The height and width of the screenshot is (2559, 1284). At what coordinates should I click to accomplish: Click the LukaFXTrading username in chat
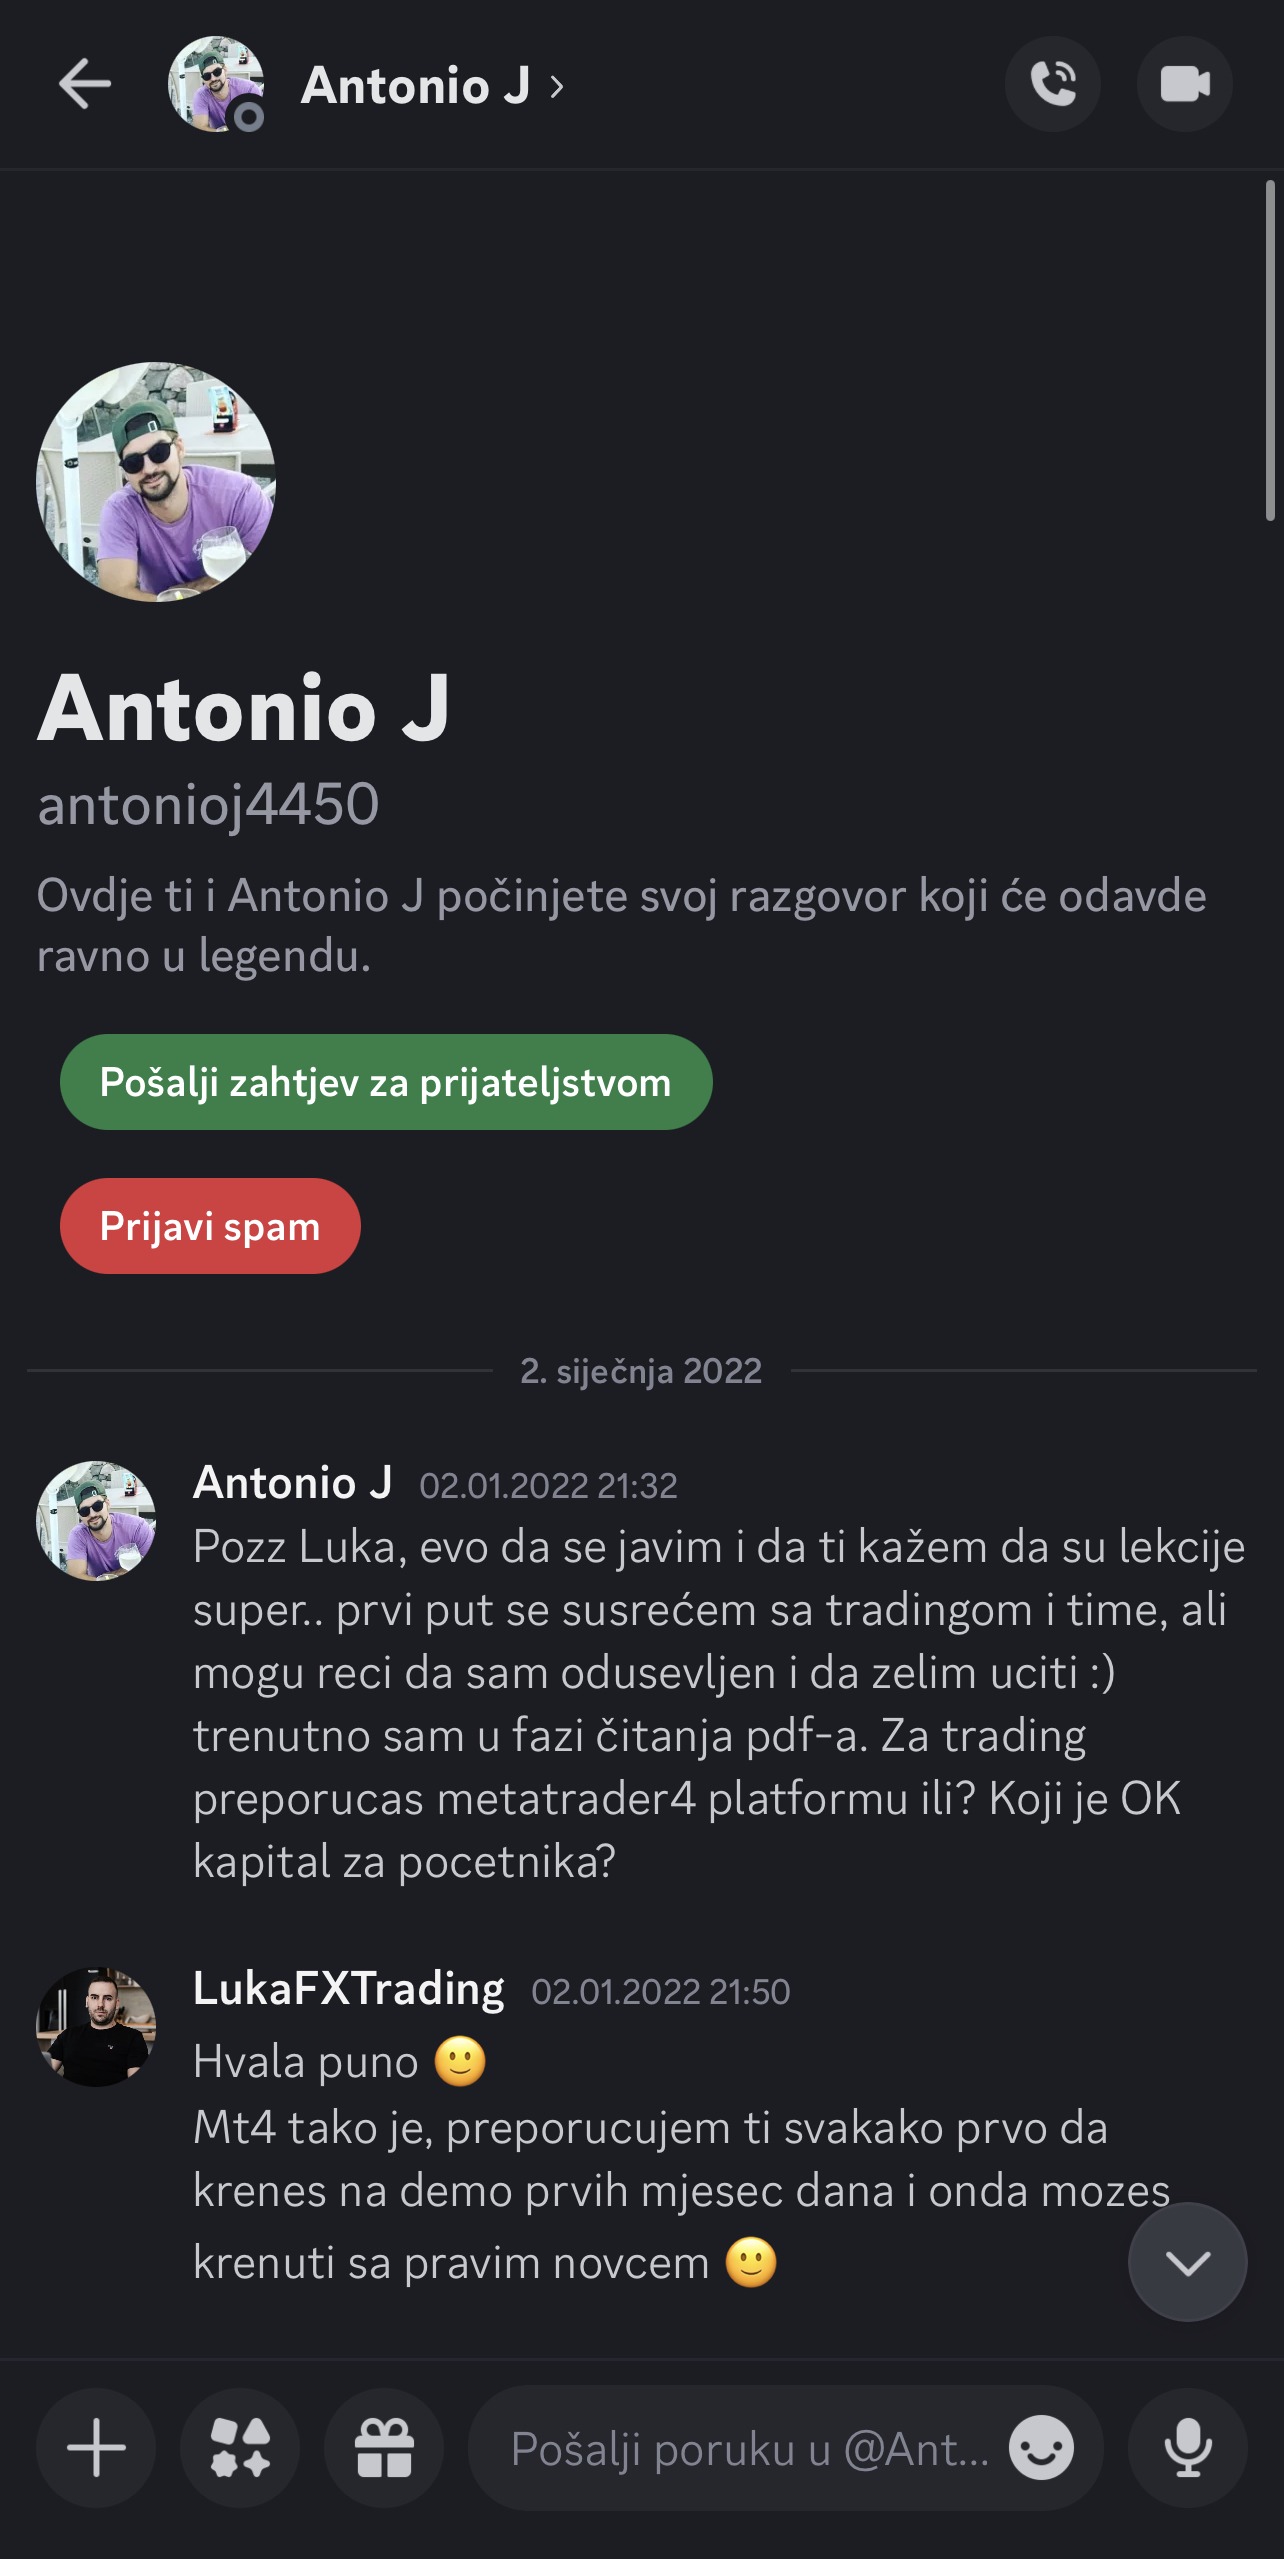[x=348, y=1988]
